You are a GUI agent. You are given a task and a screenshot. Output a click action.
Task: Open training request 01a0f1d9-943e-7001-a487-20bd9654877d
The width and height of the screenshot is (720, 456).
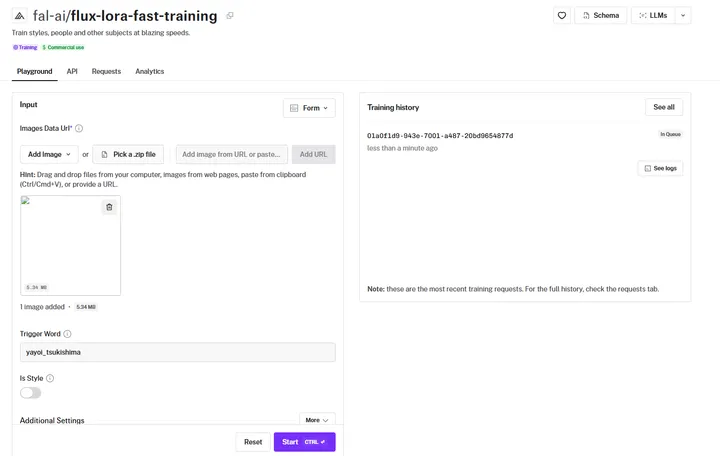pos(440,135)
